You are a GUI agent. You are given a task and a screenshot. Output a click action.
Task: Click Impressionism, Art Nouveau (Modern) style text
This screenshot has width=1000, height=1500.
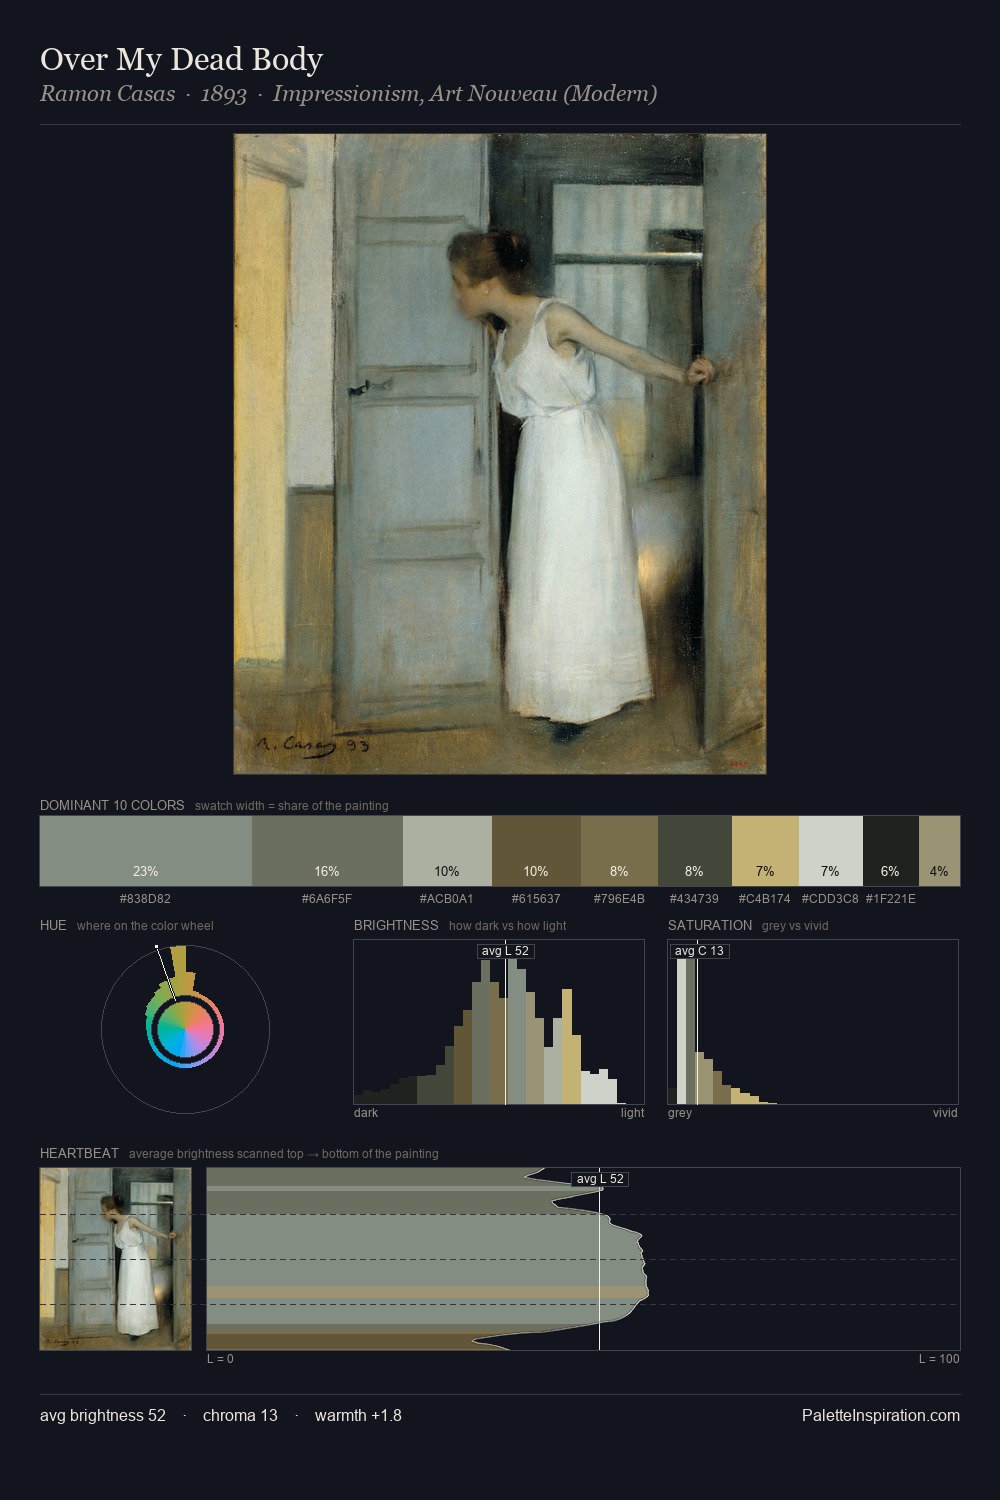pos(465,94)
